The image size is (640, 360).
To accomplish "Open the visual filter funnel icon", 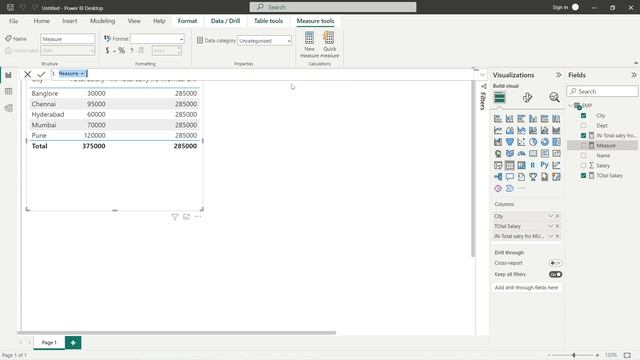I will pyautogui.click(x=175, y=217).
